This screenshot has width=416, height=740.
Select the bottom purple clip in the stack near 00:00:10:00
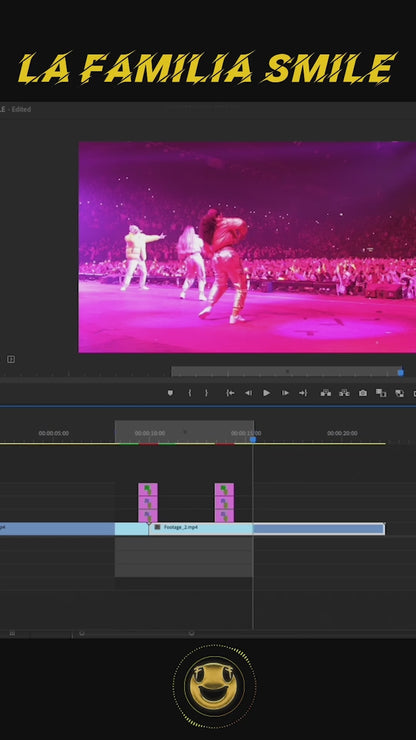tap(148, 516)
